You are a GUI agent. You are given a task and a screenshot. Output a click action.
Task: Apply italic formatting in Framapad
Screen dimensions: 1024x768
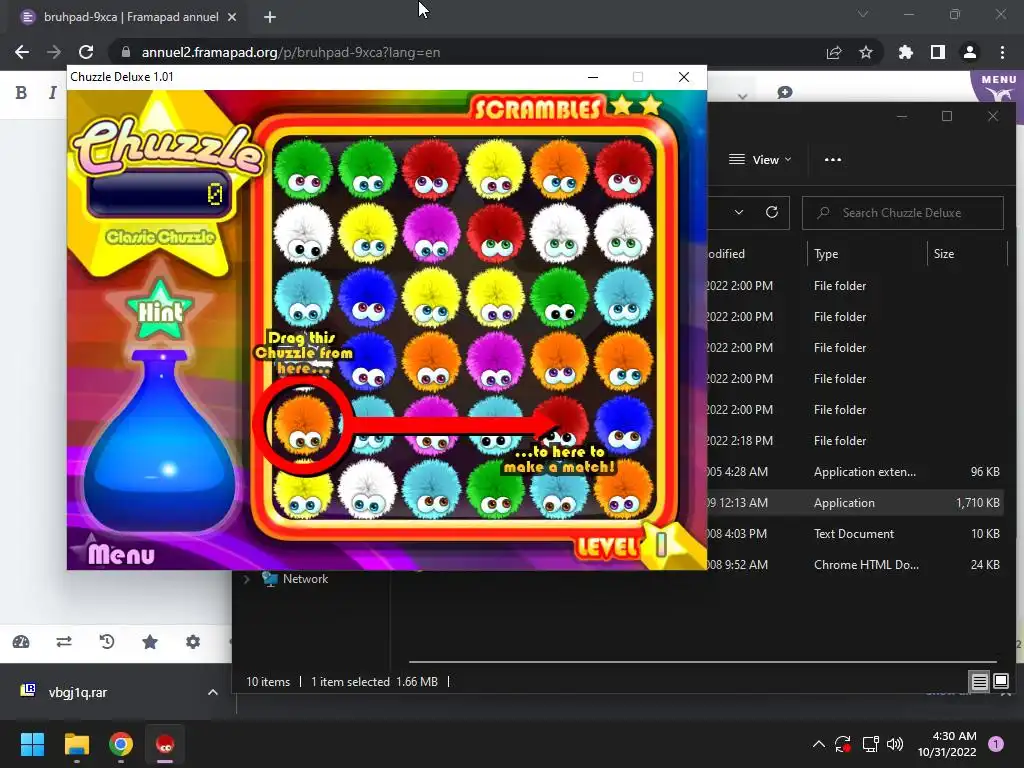click(x=52, y=93)
